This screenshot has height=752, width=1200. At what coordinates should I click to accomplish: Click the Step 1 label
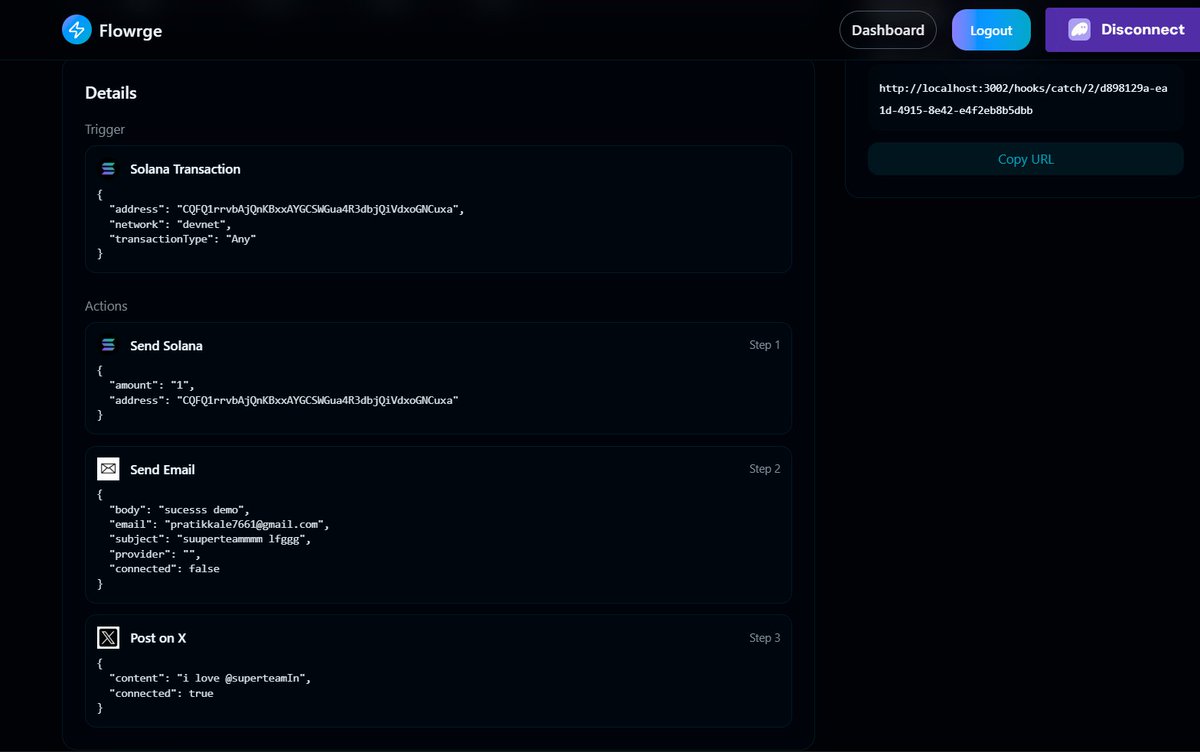pyautogui.click(x=765, y=345)
